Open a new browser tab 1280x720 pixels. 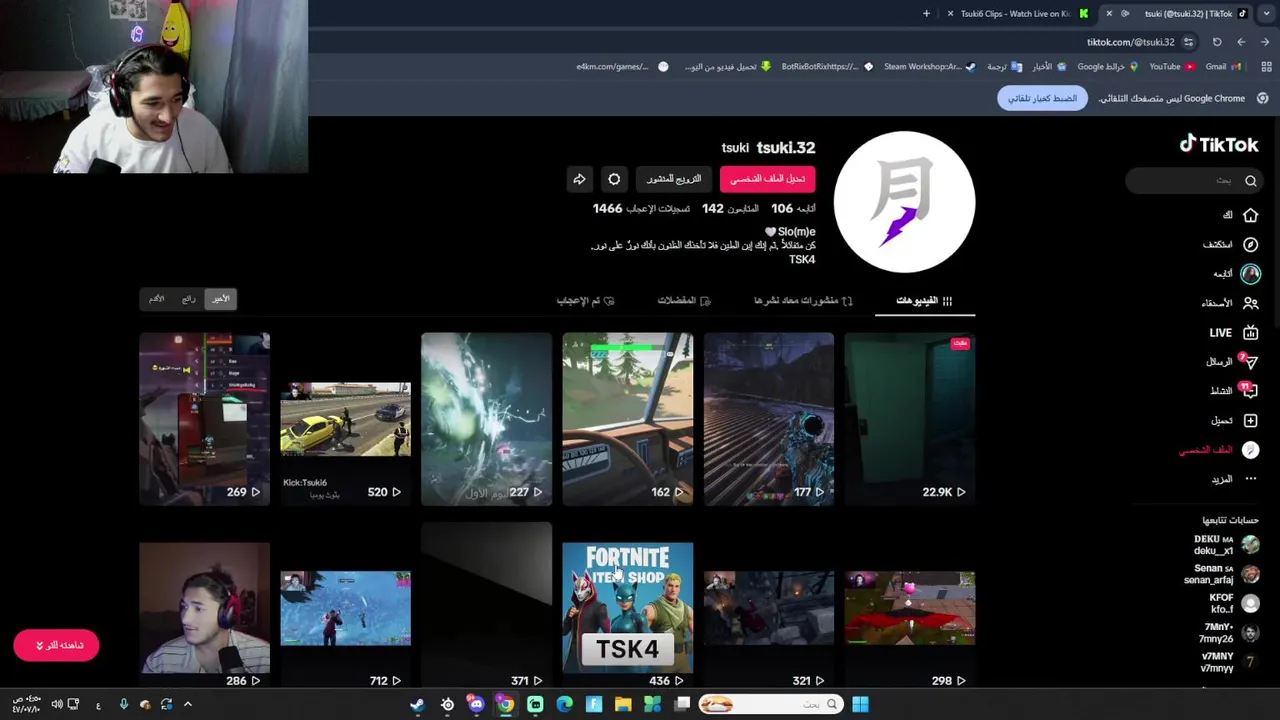926,14
